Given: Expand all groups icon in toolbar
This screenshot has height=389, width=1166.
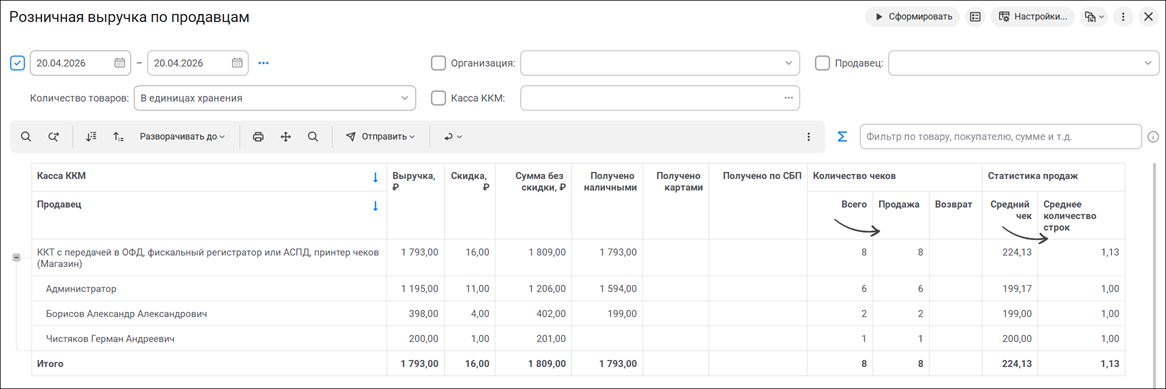Looking at the screenshot, I should [x=118, y=137].
